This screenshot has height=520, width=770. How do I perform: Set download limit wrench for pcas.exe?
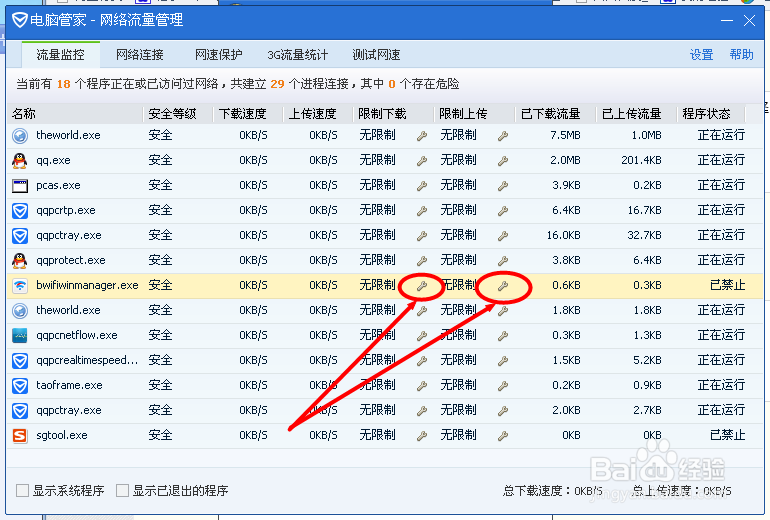422,186
